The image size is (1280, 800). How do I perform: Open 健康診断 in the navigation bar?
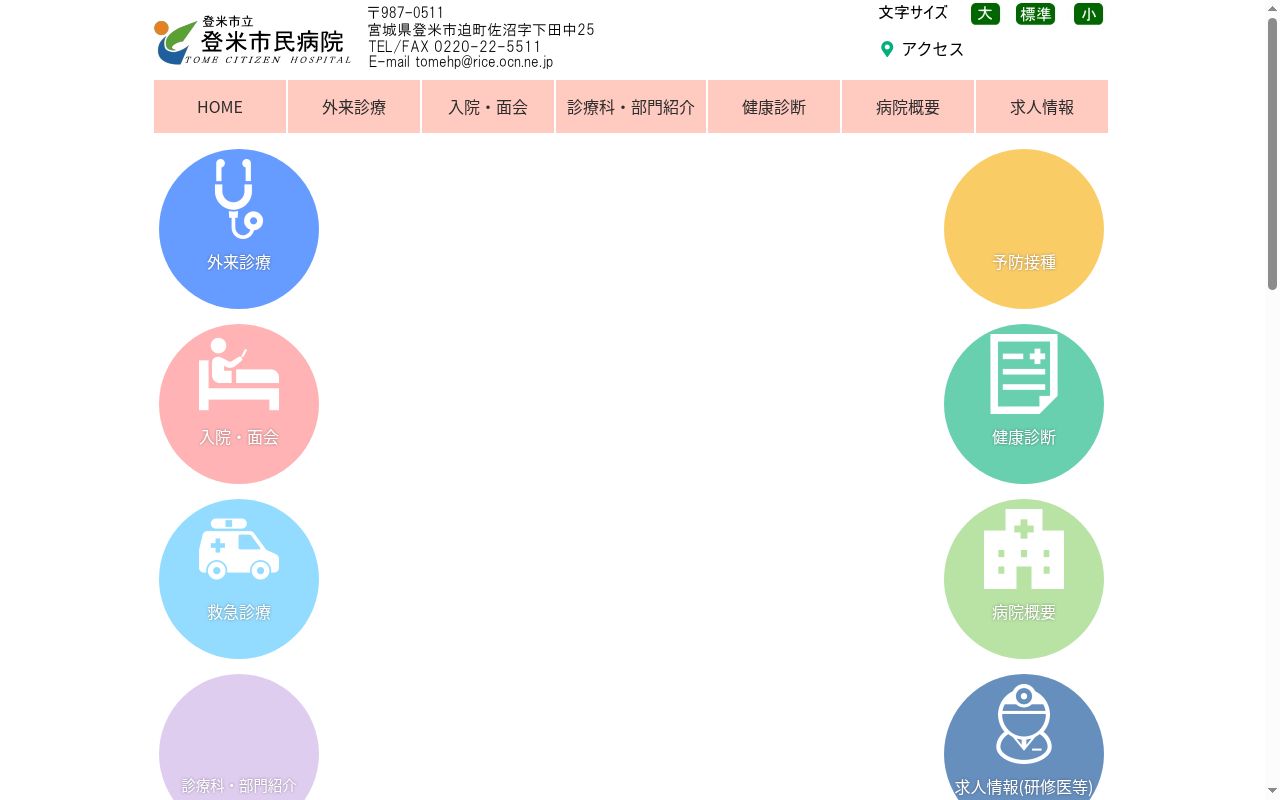[774, 107]
